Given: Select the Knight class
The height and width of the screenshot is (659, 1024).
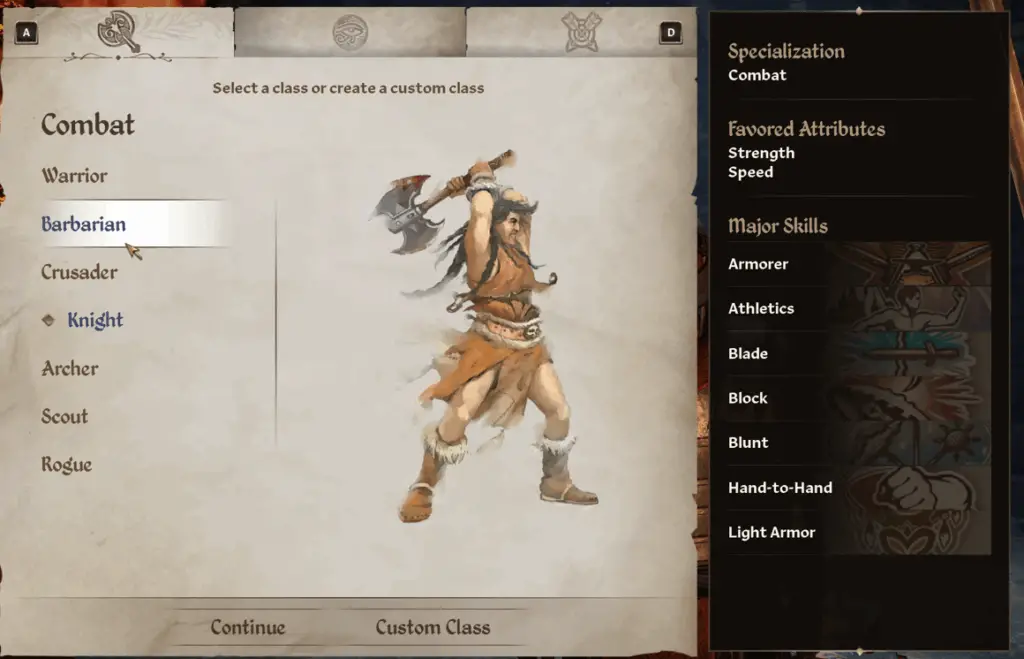Looking at the screenshot, I should click(95, 320).
